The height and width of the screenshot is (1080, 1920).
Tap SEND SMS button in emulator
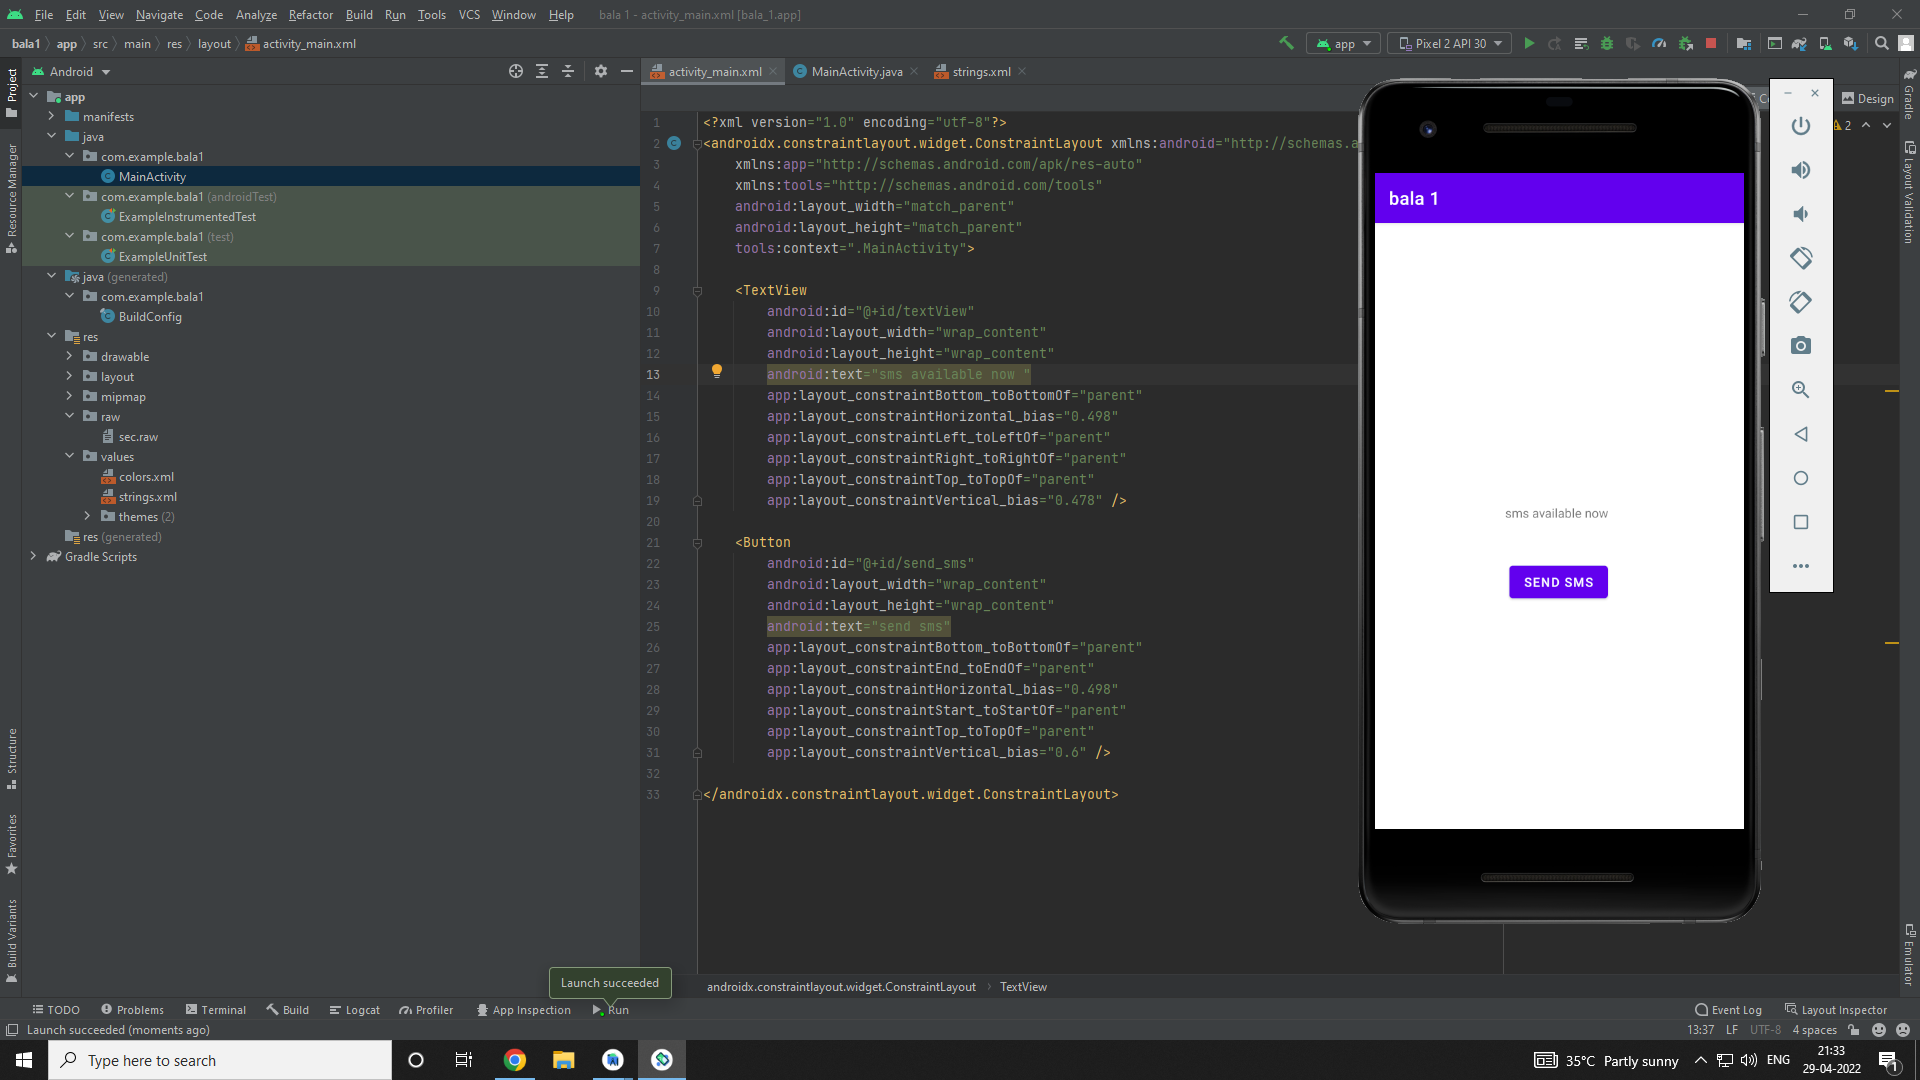coord(1558,582)
